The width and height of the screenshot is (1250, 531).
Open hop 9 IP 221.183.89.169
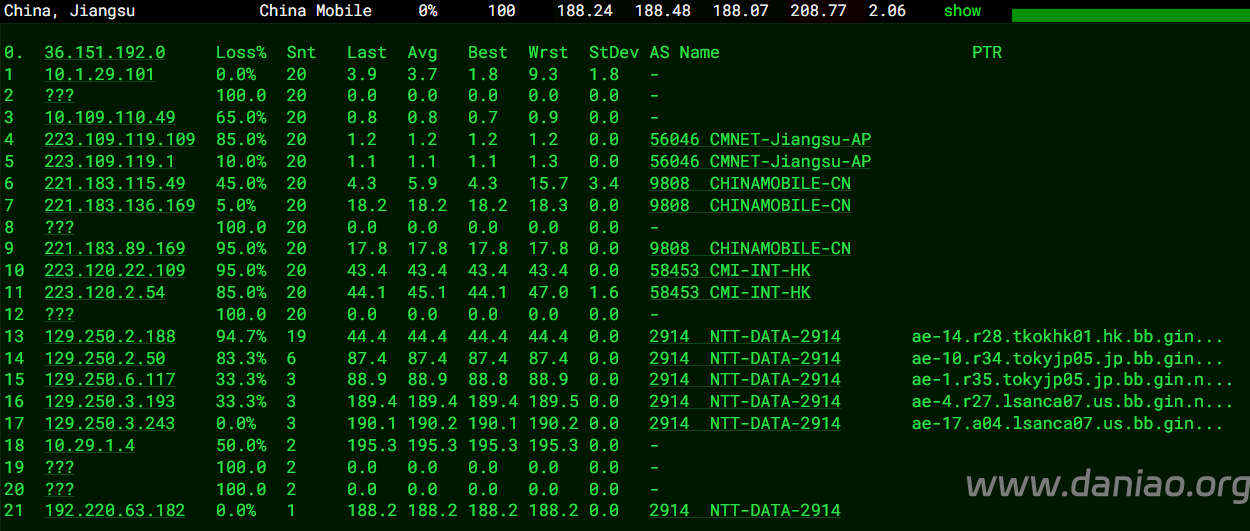(x=115, y=248)
